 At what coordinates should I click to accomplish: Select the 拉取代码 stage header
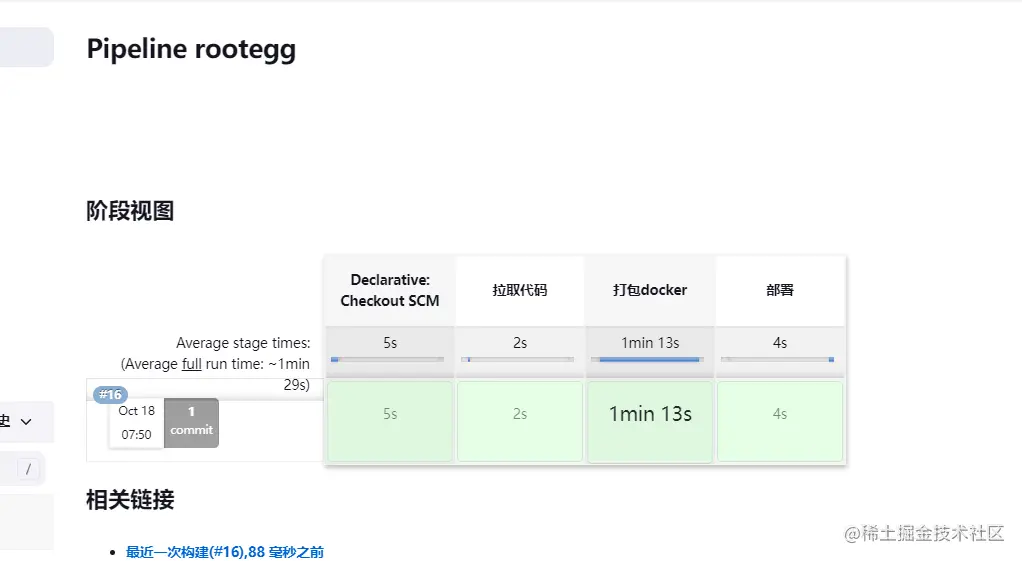point(520,291)
